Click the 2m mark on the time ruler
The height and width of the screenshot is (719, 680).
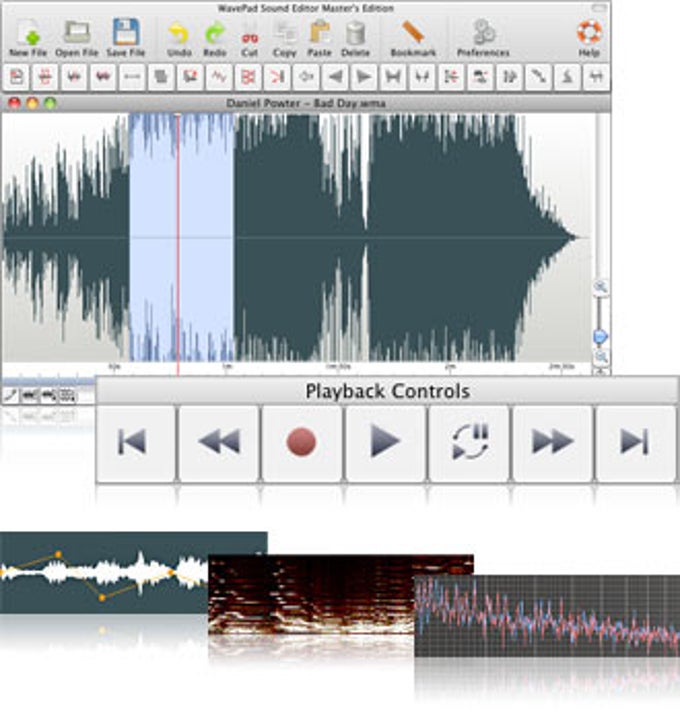(451, 366)
